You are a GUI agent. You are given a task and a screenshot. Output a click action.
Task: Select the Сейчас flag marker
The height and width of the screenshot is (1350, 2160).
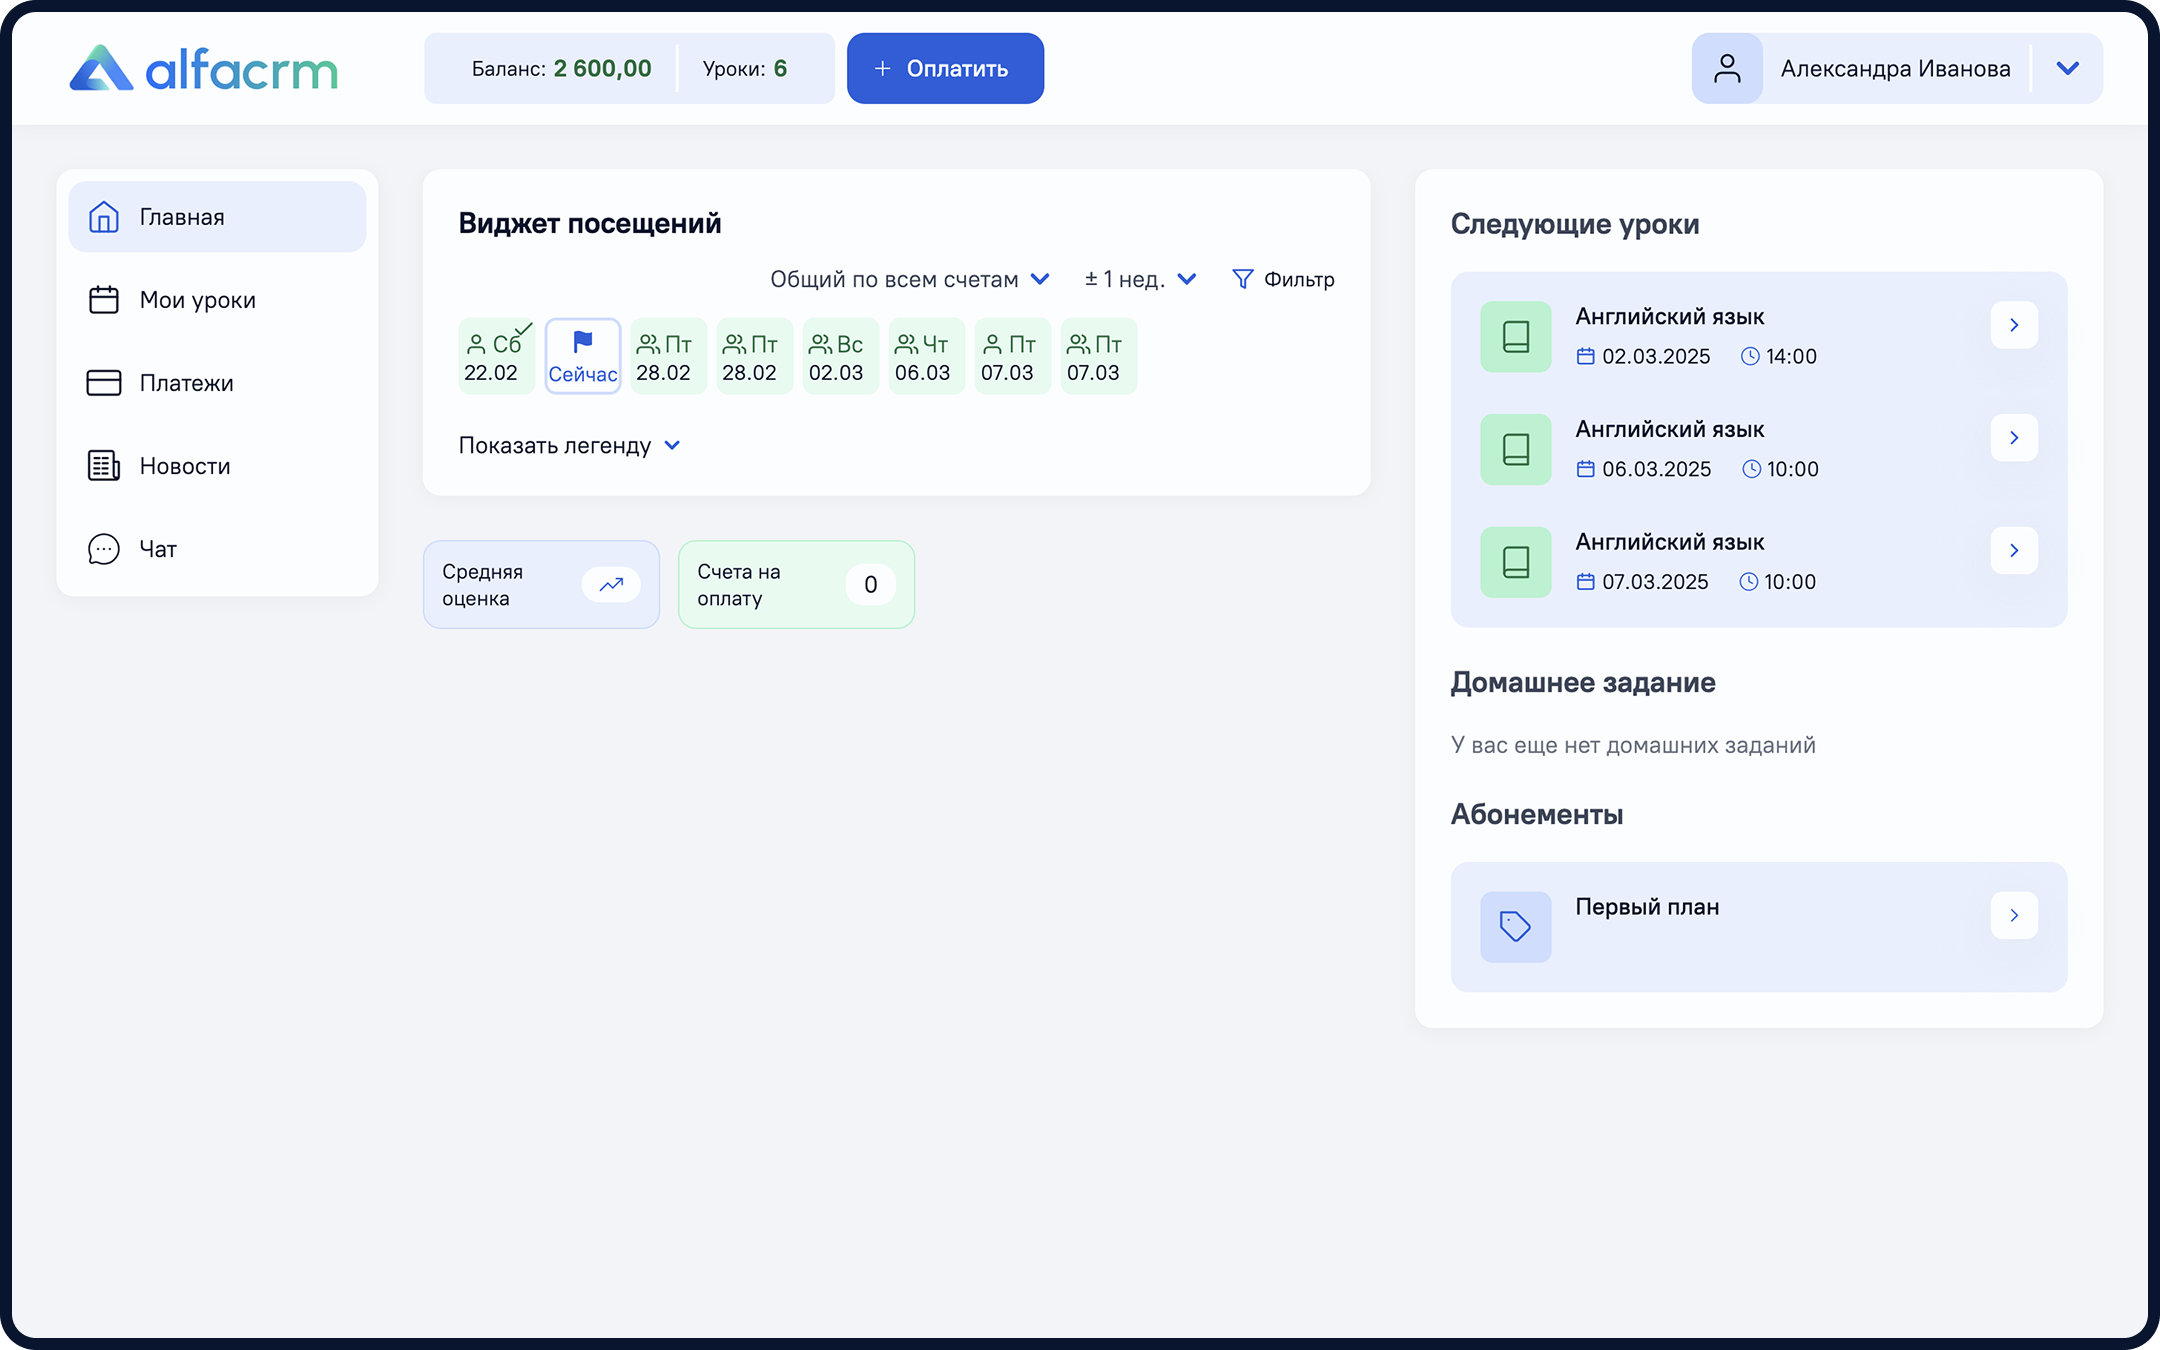pyautogui.click(x=583, y=356)
